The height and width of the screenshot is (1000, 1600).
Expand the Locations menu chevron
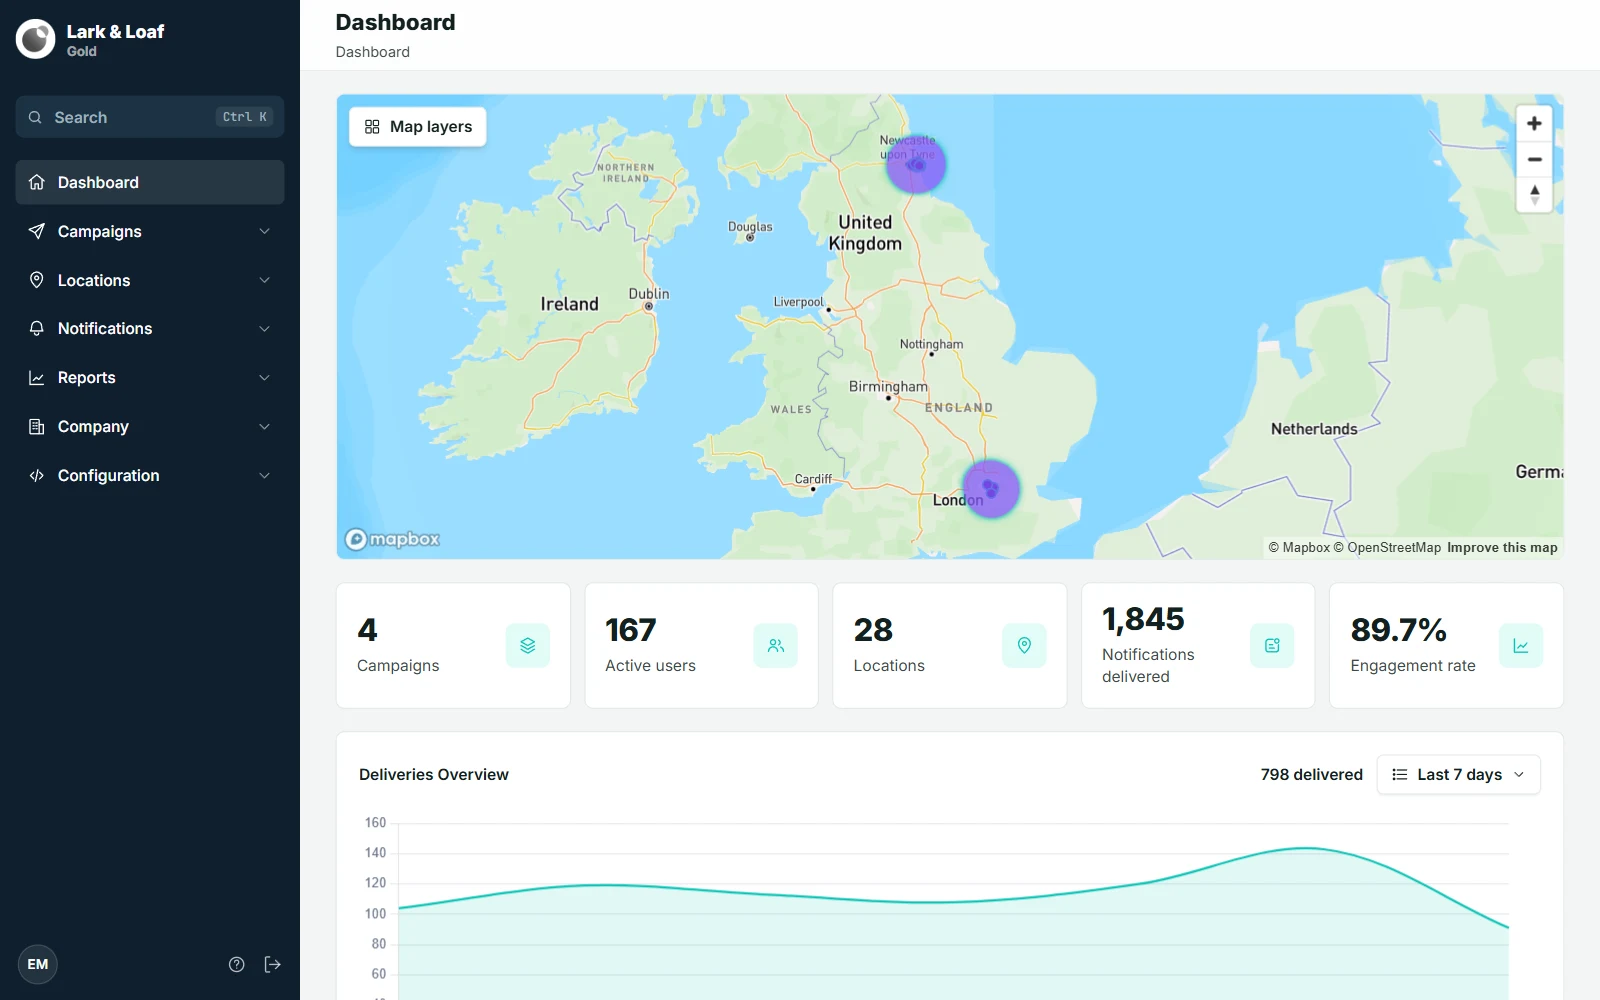coord(265,280)
